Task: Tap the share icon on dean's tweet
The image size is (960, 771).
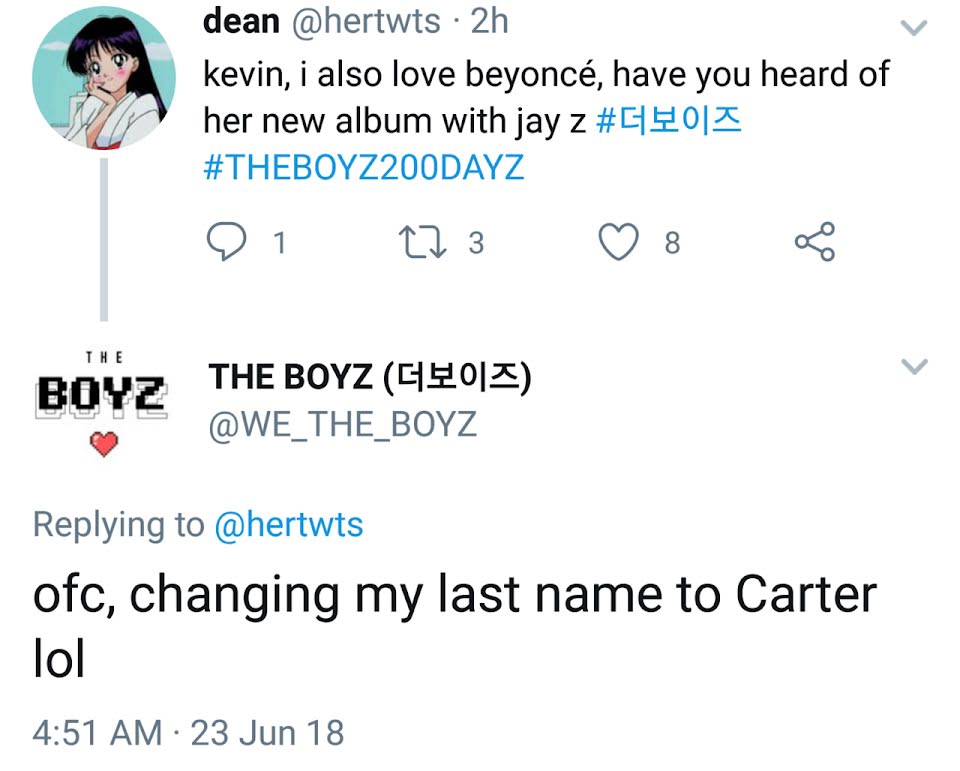Action: click(815, 242)
